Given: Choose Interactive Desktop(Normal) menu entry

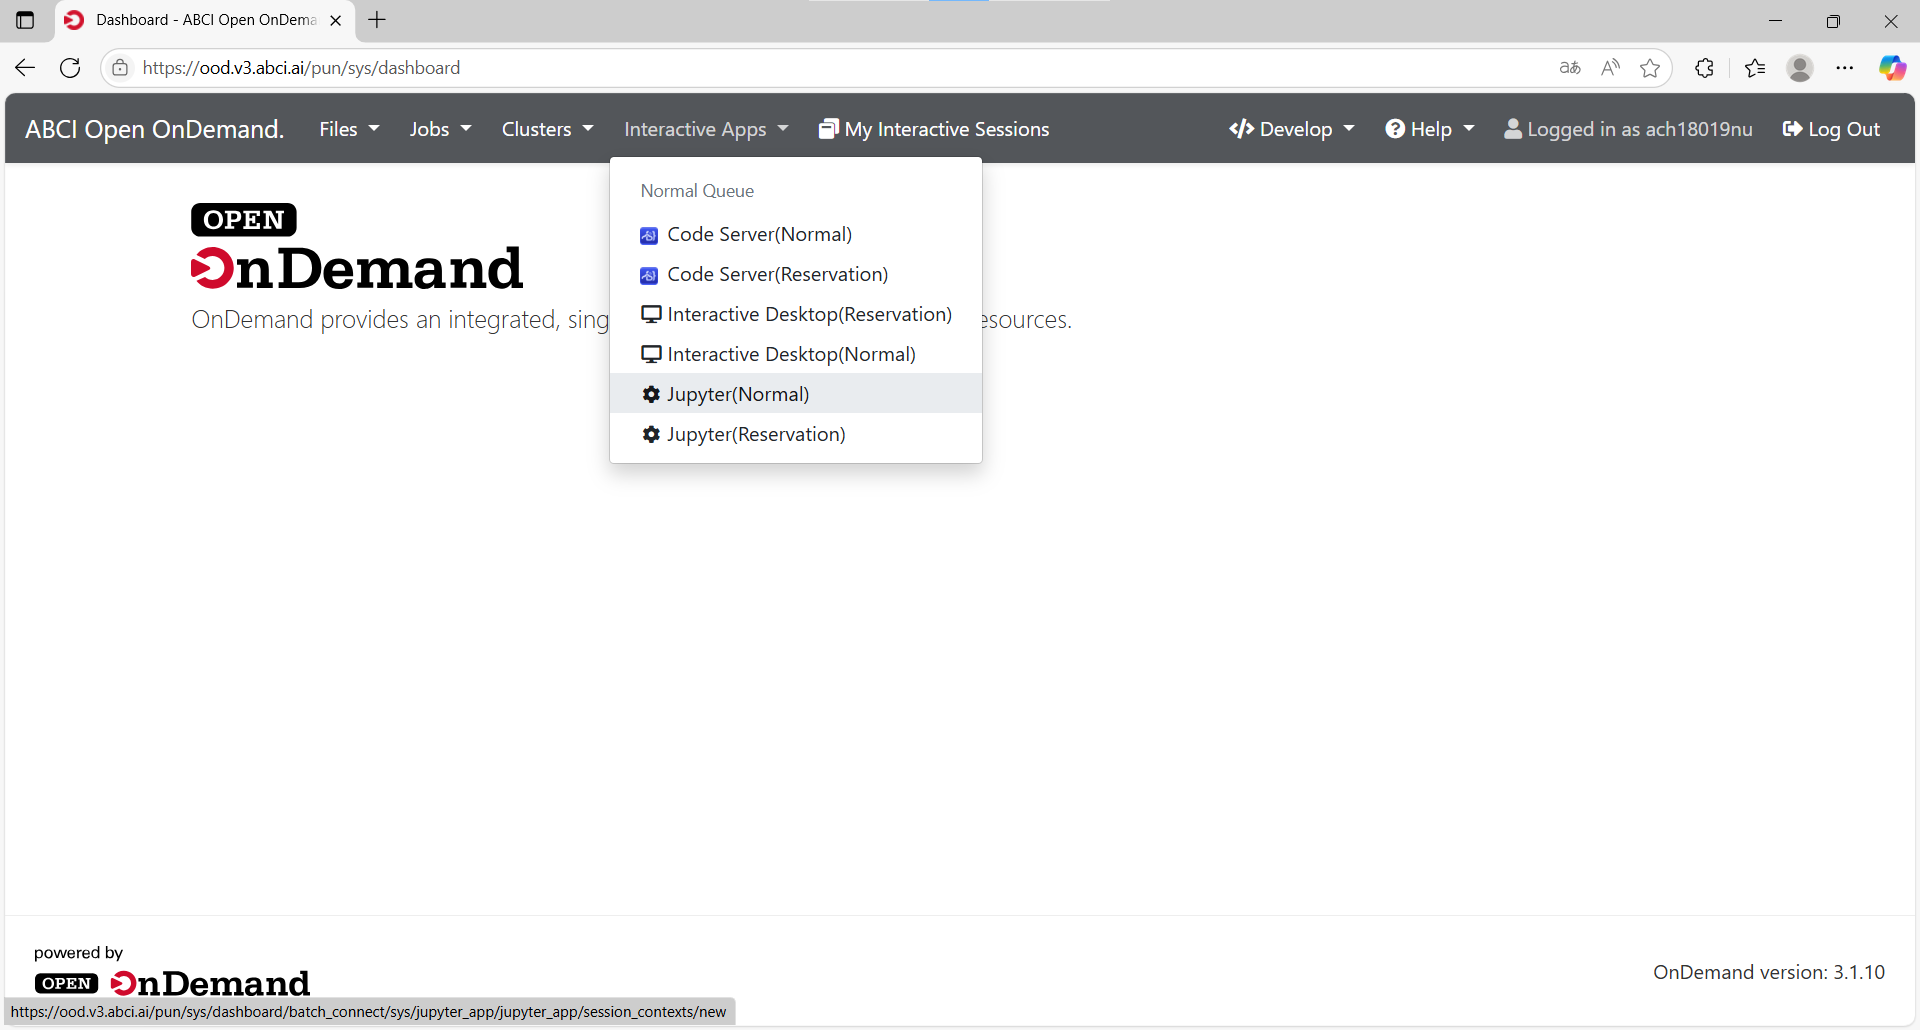Looking at the screenshot, I should pyautogui.click(x=796, y=354).
